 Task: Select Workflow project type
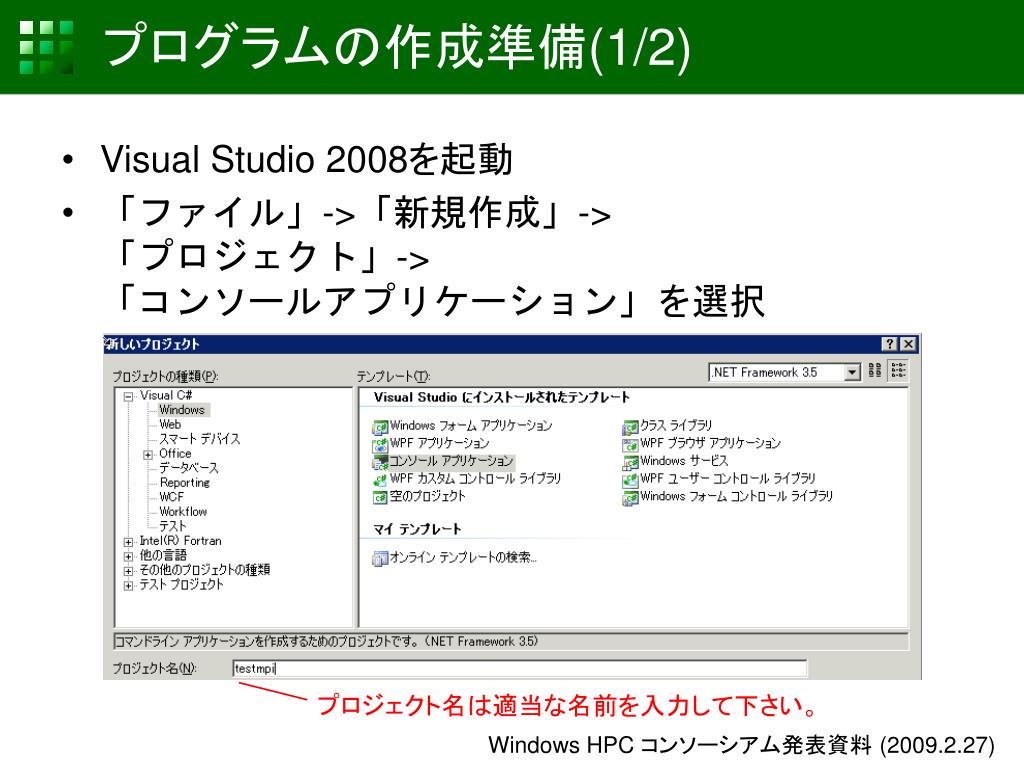click(183, 511)
